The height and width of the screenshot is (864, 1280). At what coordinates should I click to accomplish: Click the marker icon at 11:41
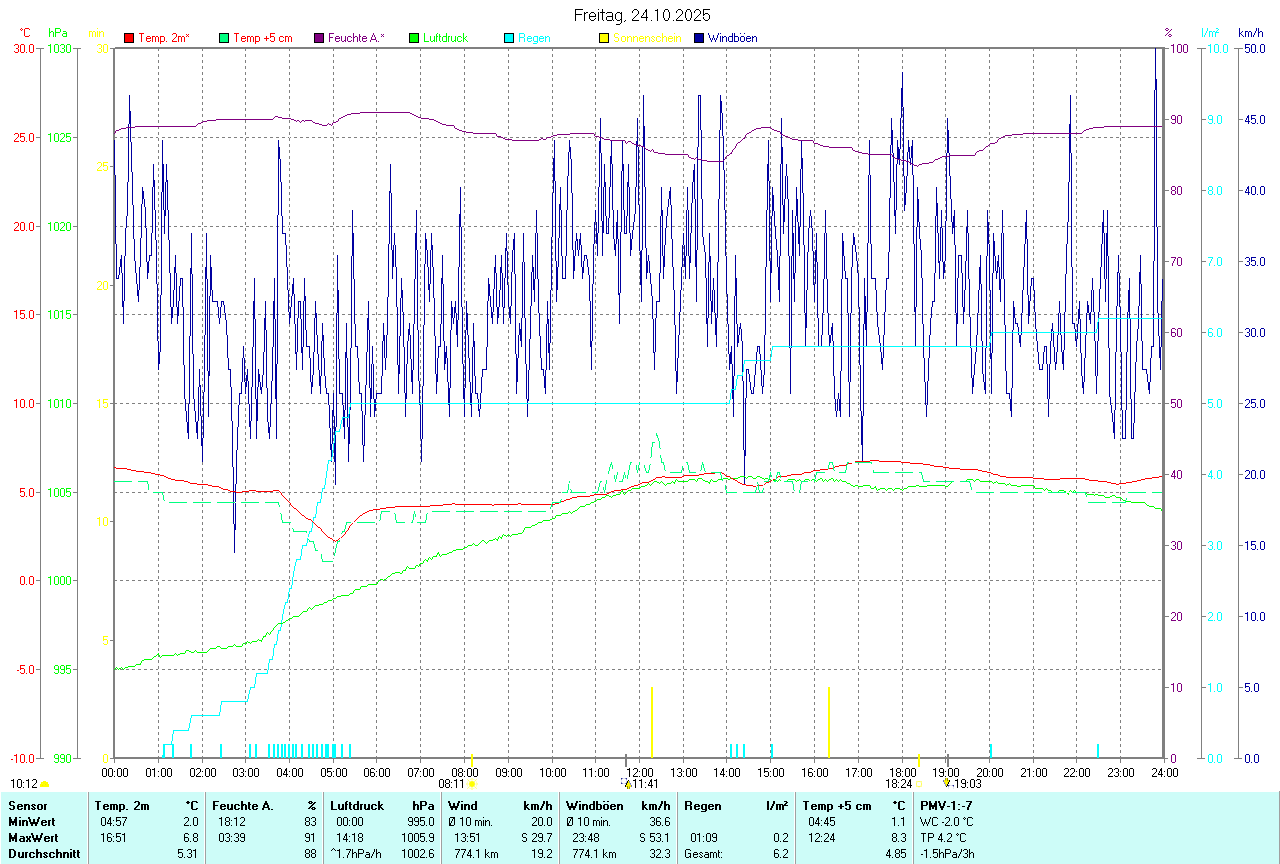pyautogui.click(x=627, y=784)
